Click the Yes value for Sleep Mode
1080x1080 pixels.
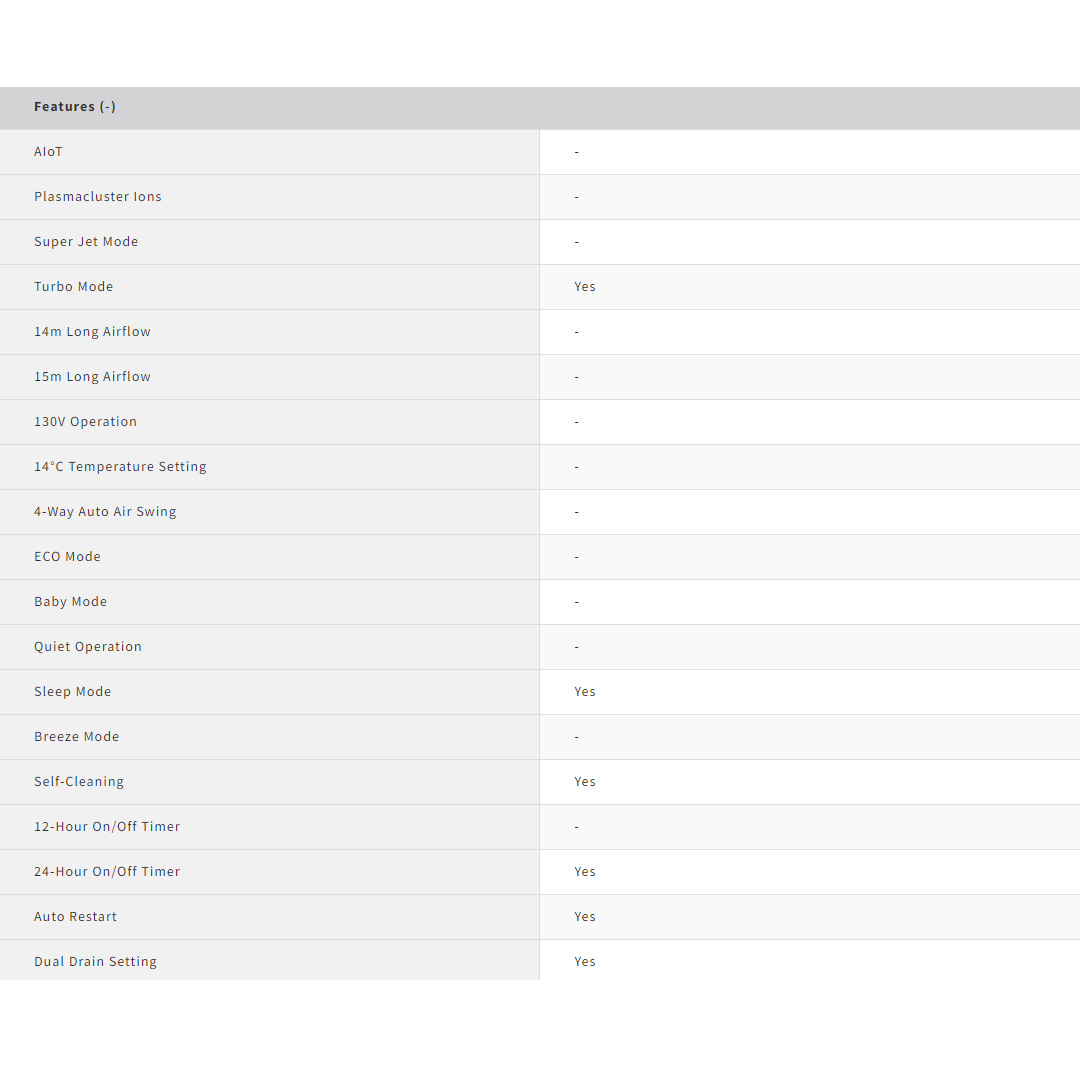point(585,692)
